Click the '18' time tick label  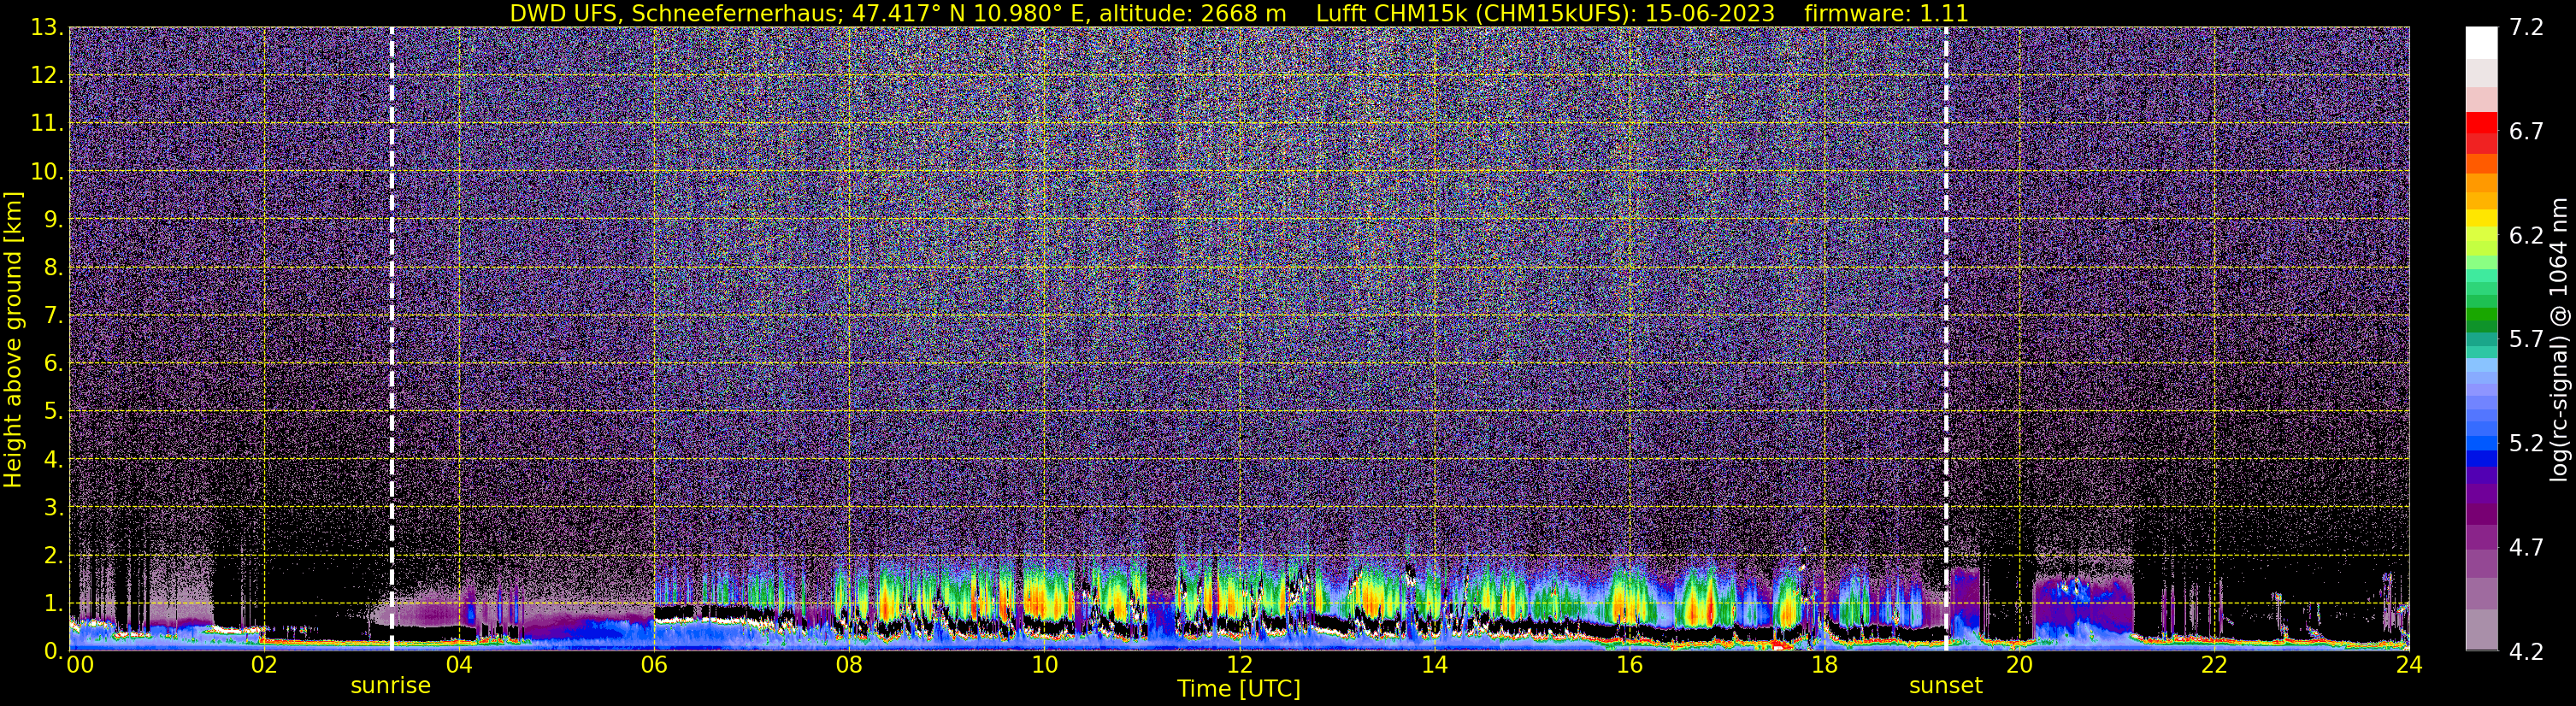coord(1824,665)
